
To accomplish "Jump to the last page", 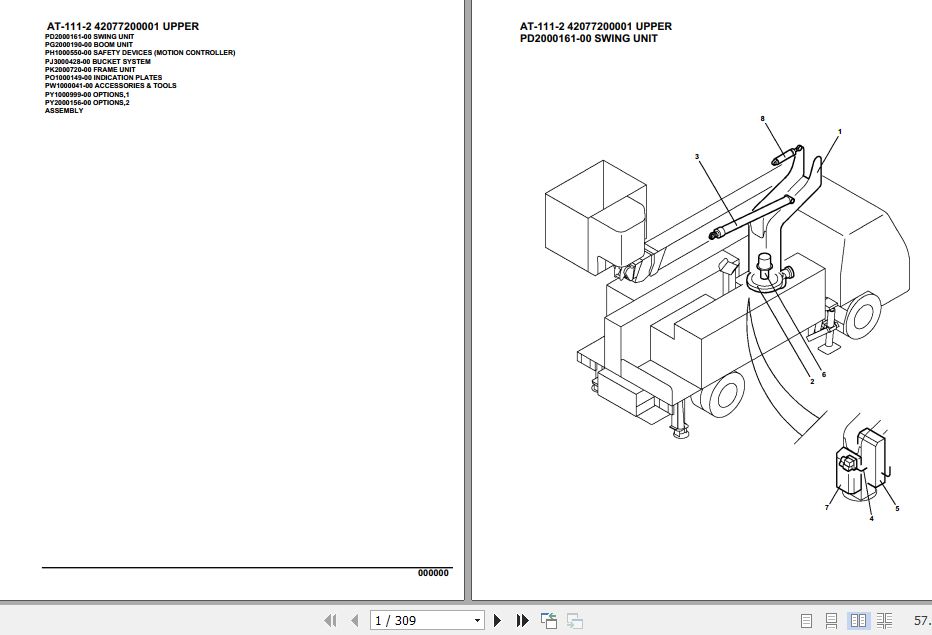I will click(521, 620).
